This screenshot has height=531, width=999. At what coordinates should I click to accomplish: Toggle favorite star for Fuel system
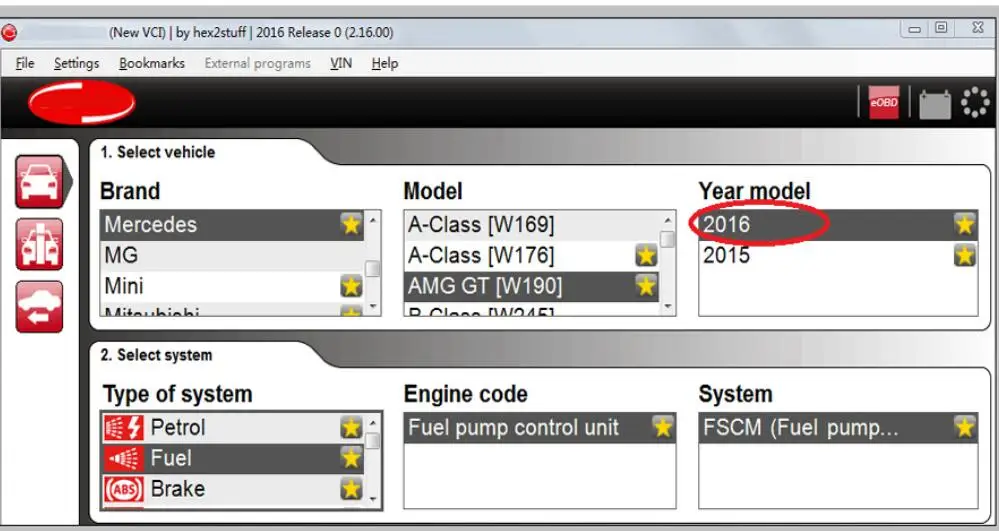point(351,458)
